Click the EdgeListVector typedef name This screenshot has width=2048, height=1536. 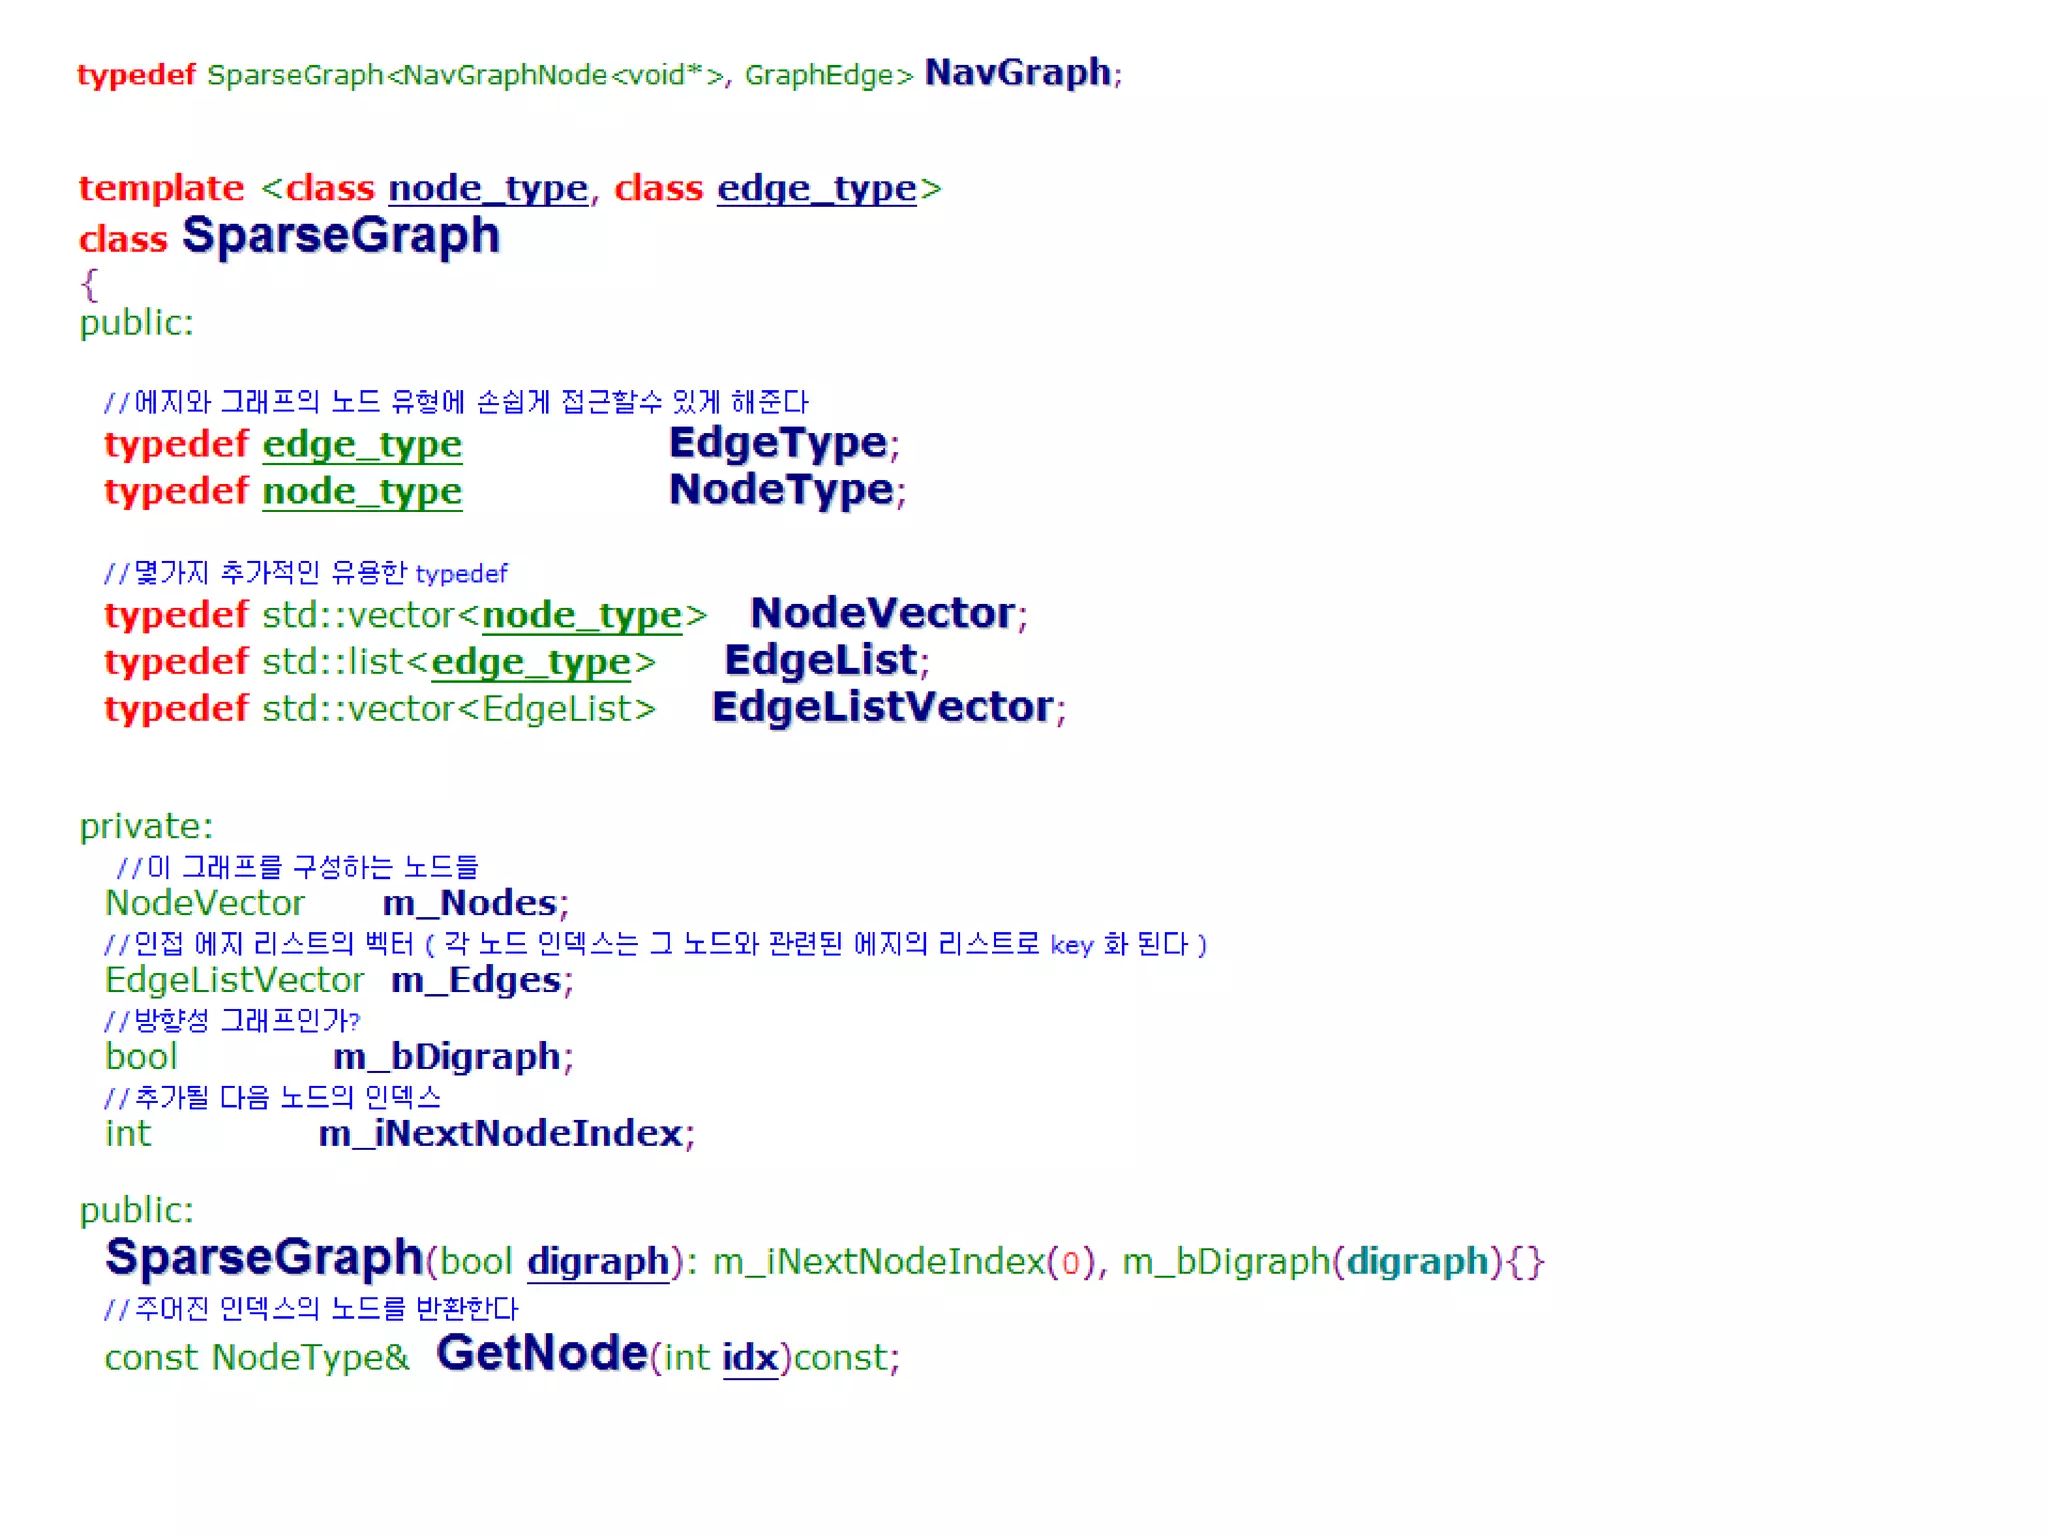882,707
